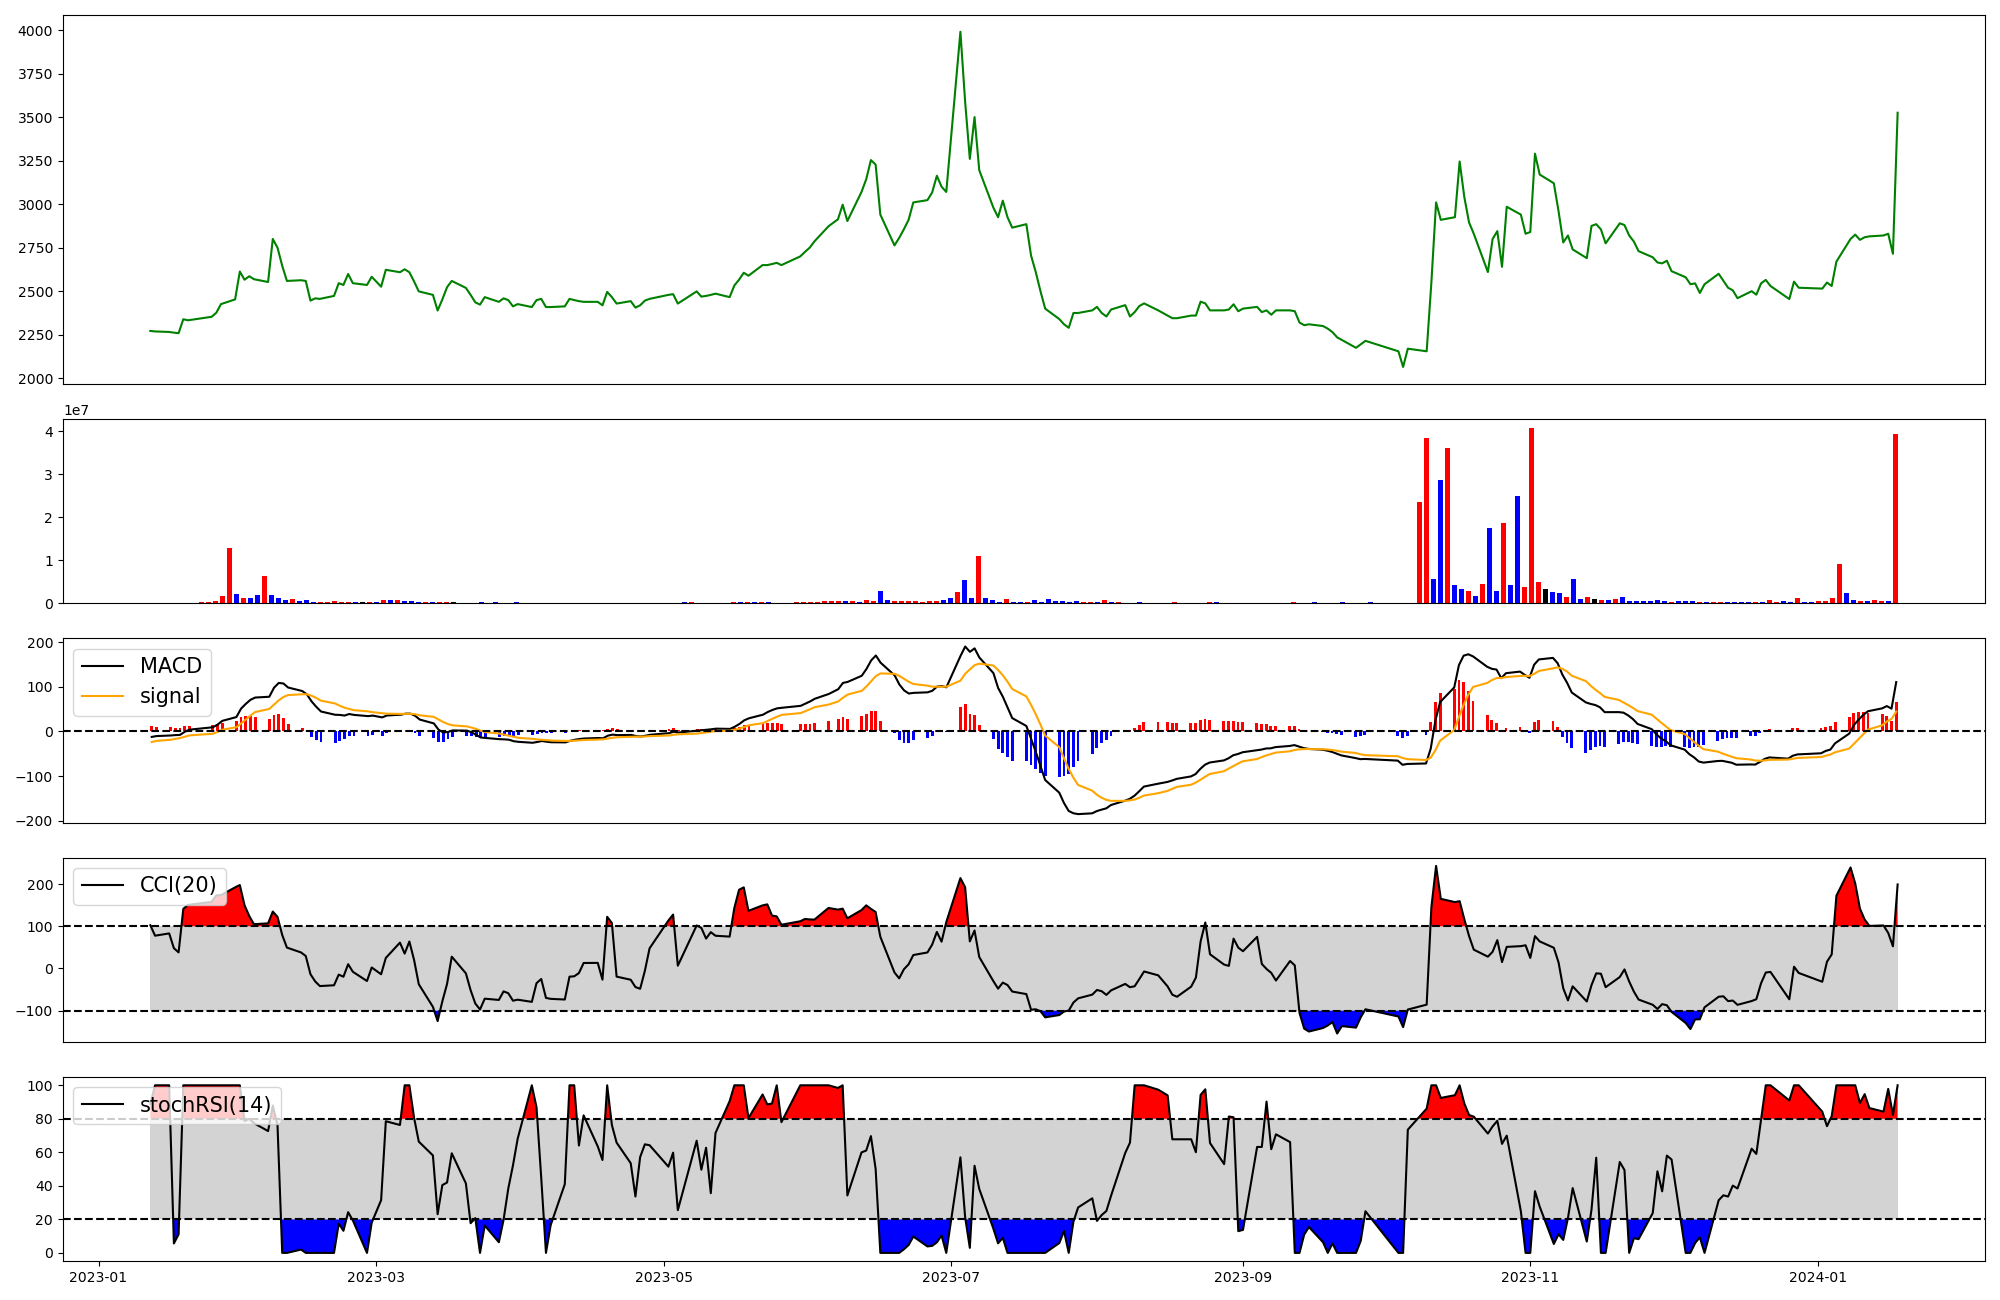Click the 3500 price axis label

(36, 118)
